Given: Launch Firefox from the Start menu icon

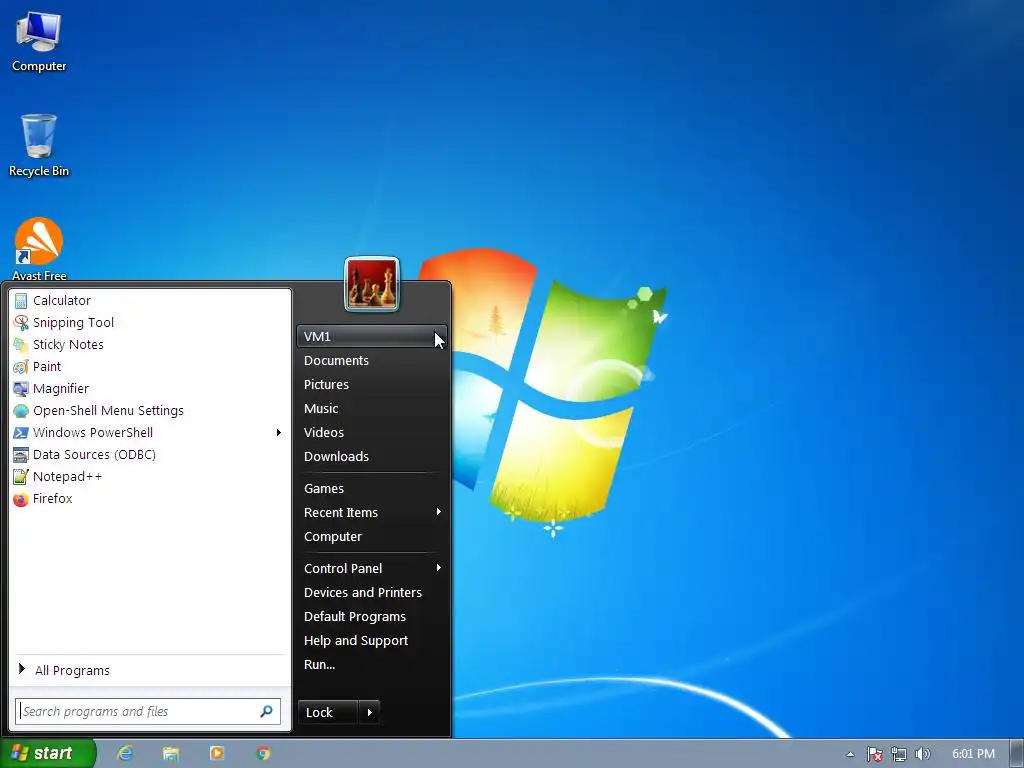Looking at the screenshot, I should pyautogui.click(x=21, y=499).
